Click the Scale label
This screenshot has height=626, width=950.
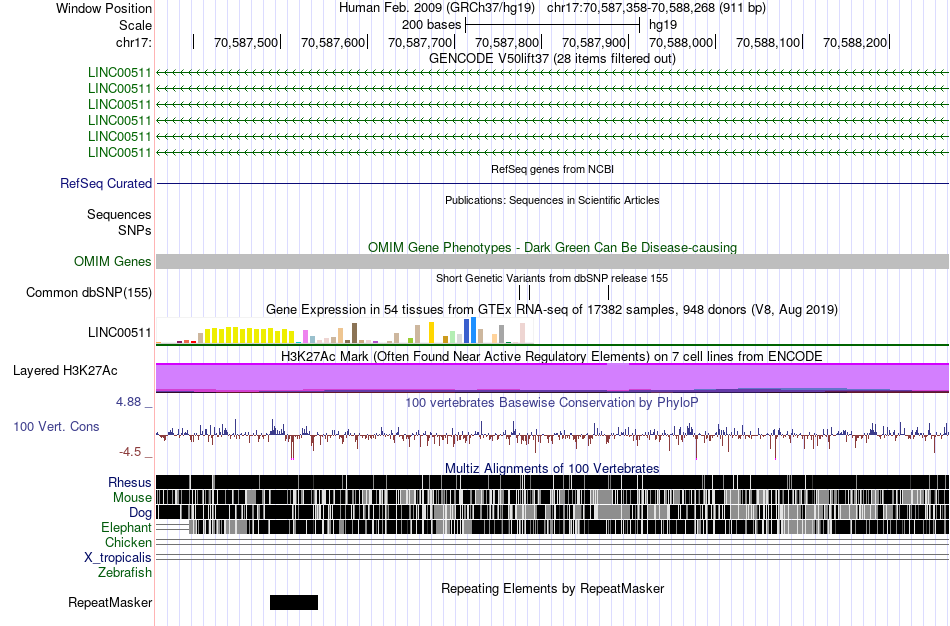point(135,25)
